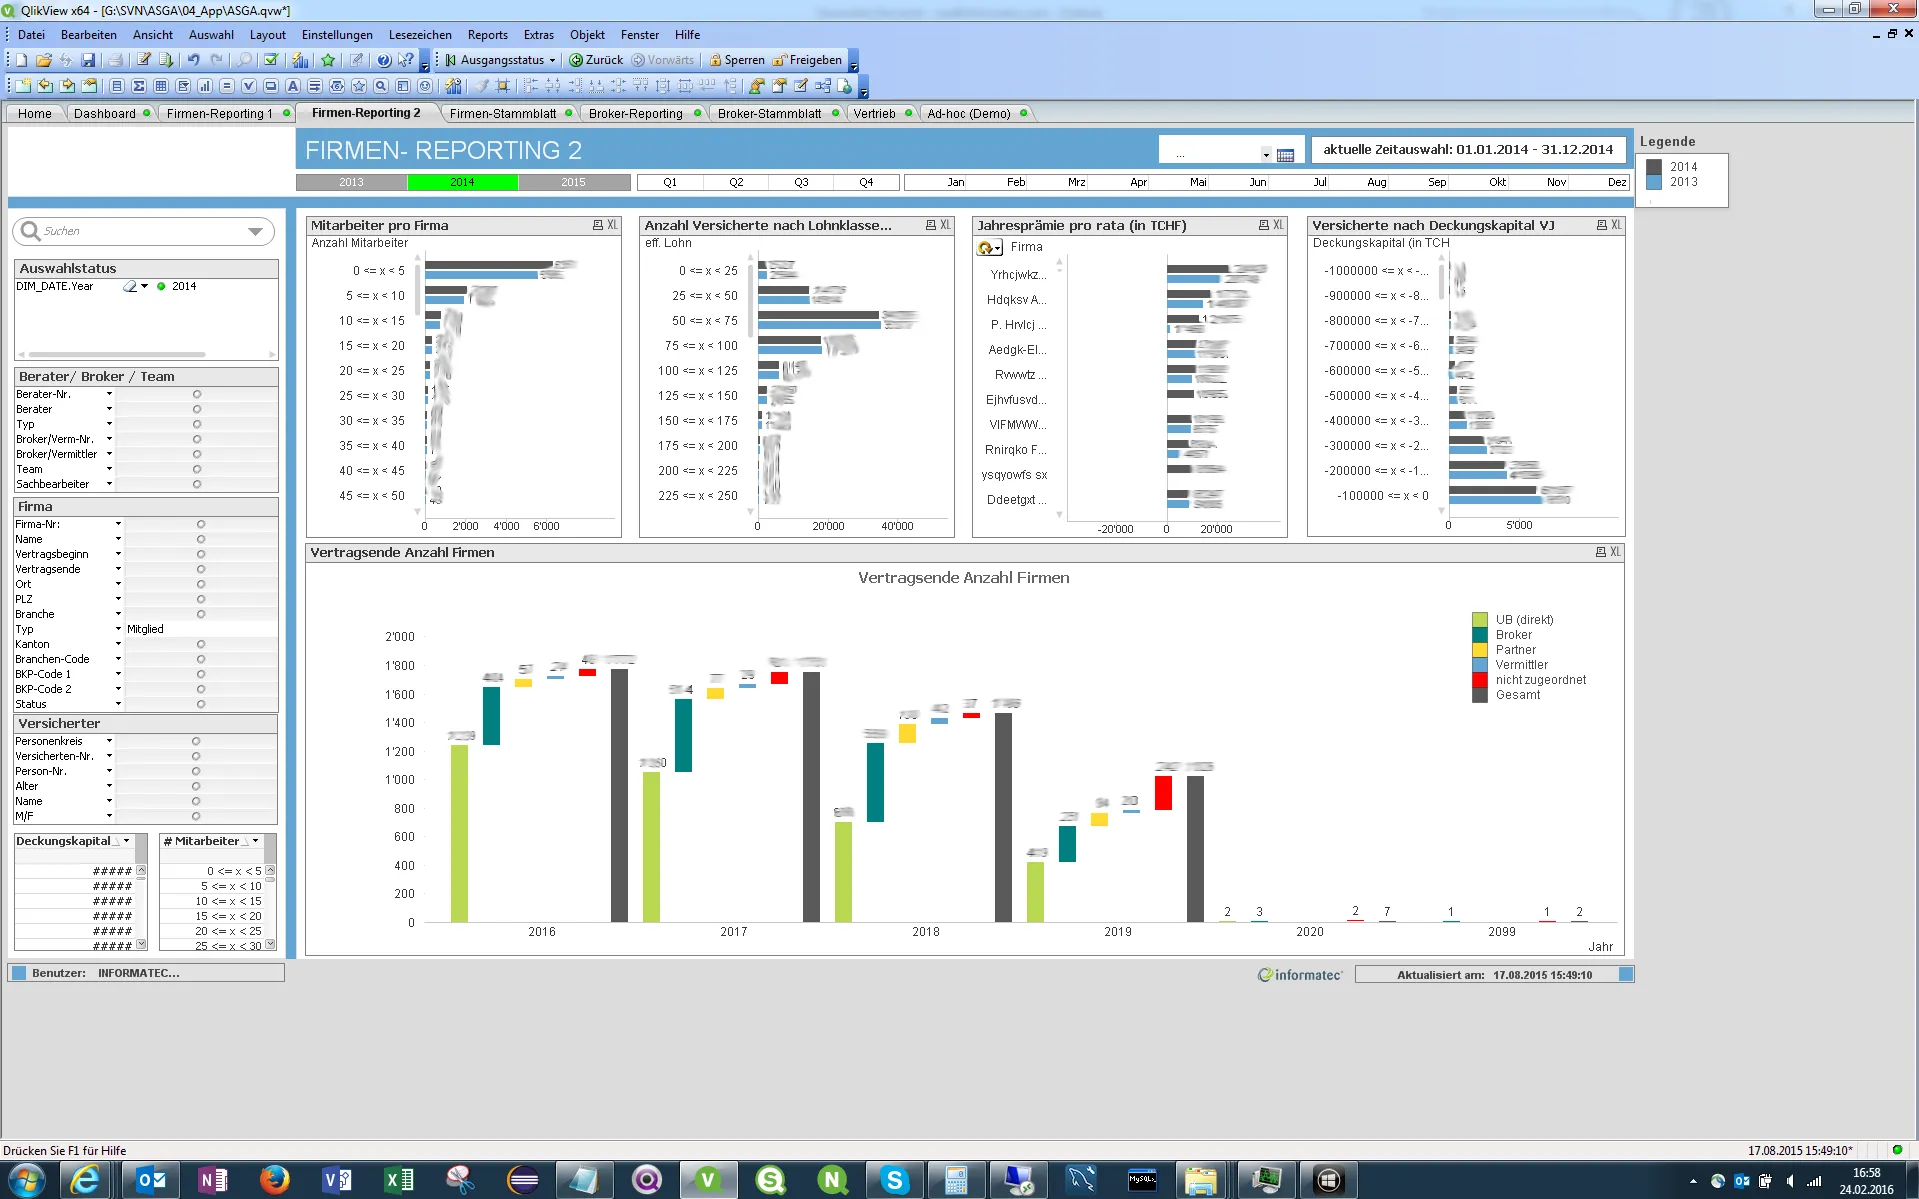Open the help question mark icon
The height and width of the screenshot is (1199, 1919).
[384, 60]
